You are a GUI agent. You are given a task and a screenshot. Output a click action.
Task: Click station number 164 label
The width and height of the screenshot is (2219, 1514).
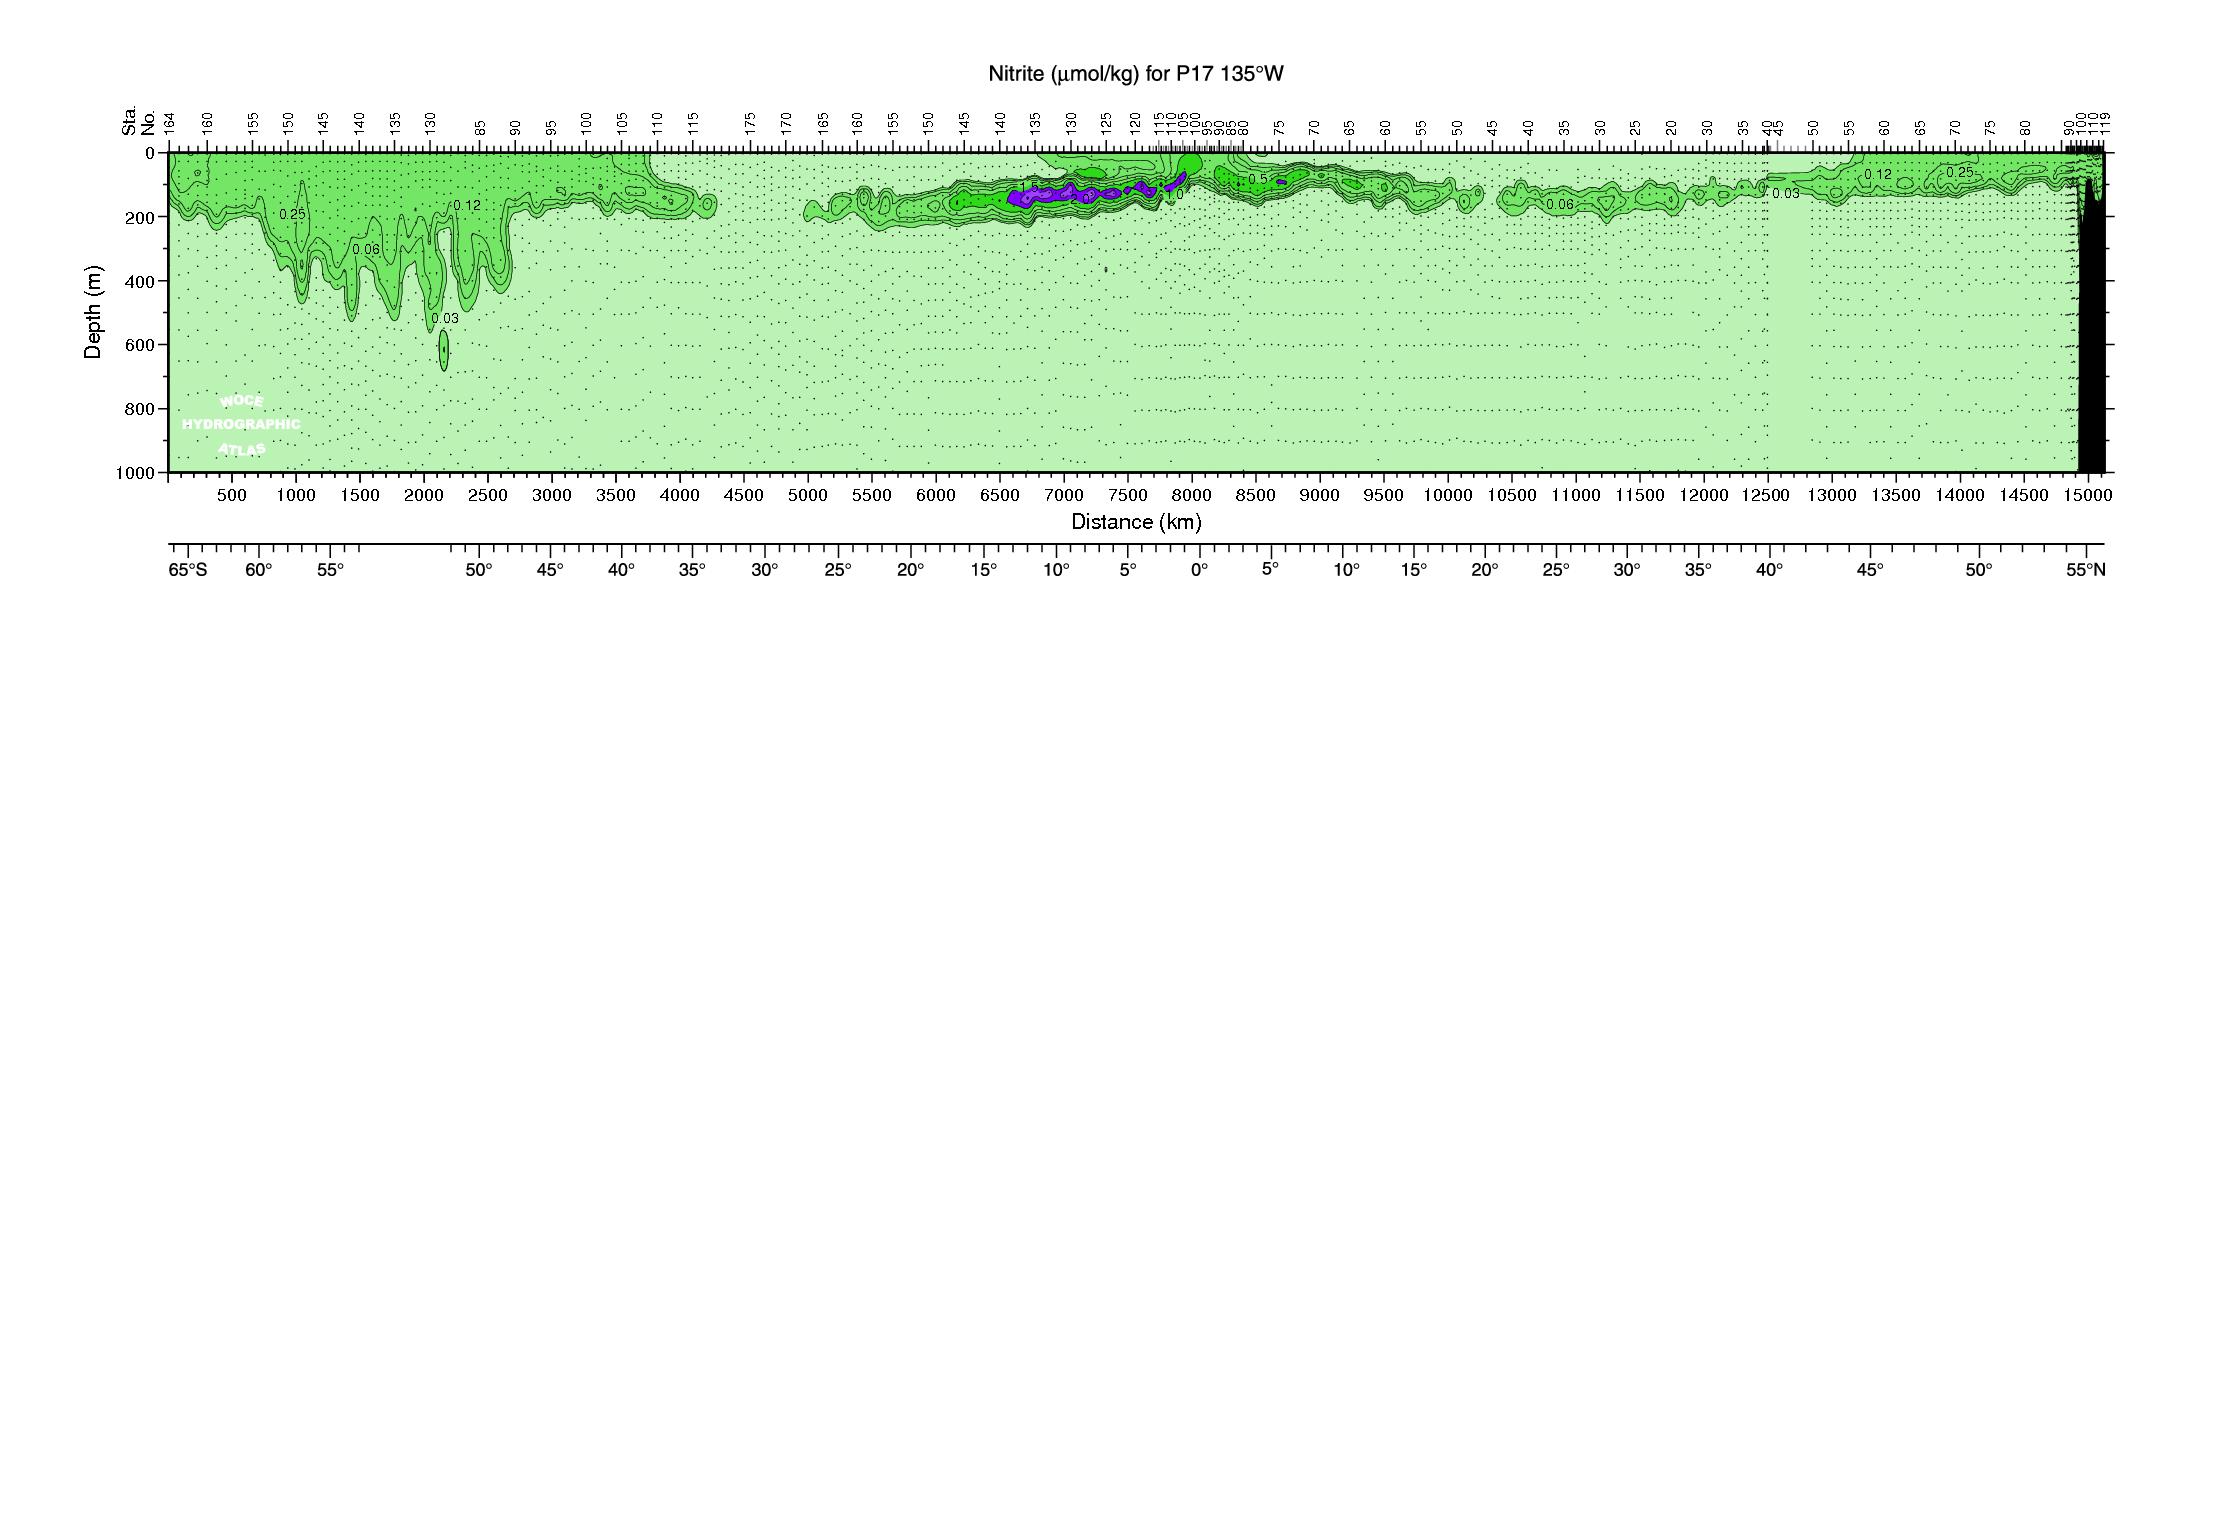[170, 124]
